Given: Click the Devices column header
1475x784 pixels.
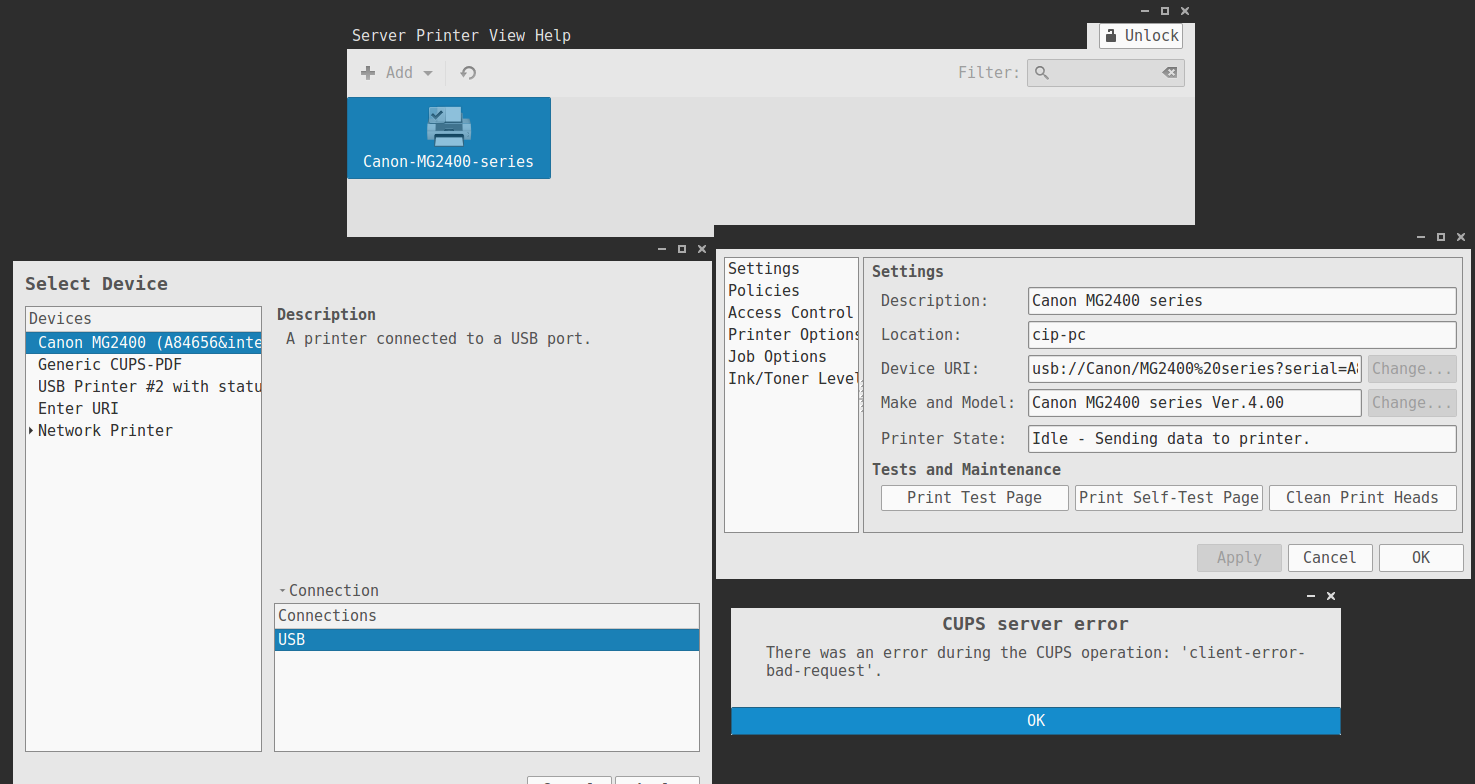Looking at the screenshot, I should [x=144, y=319].
